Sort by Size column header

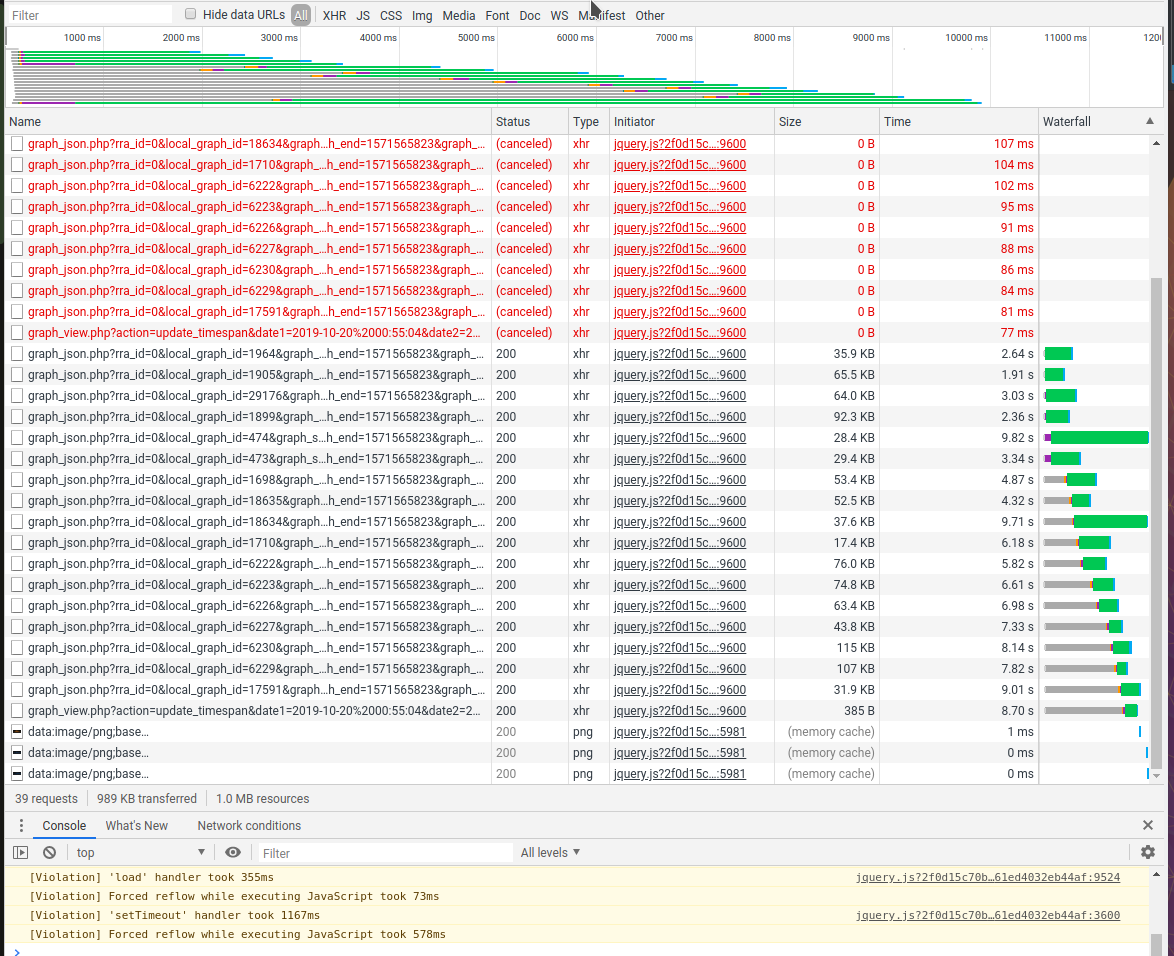tap(827, 121)
